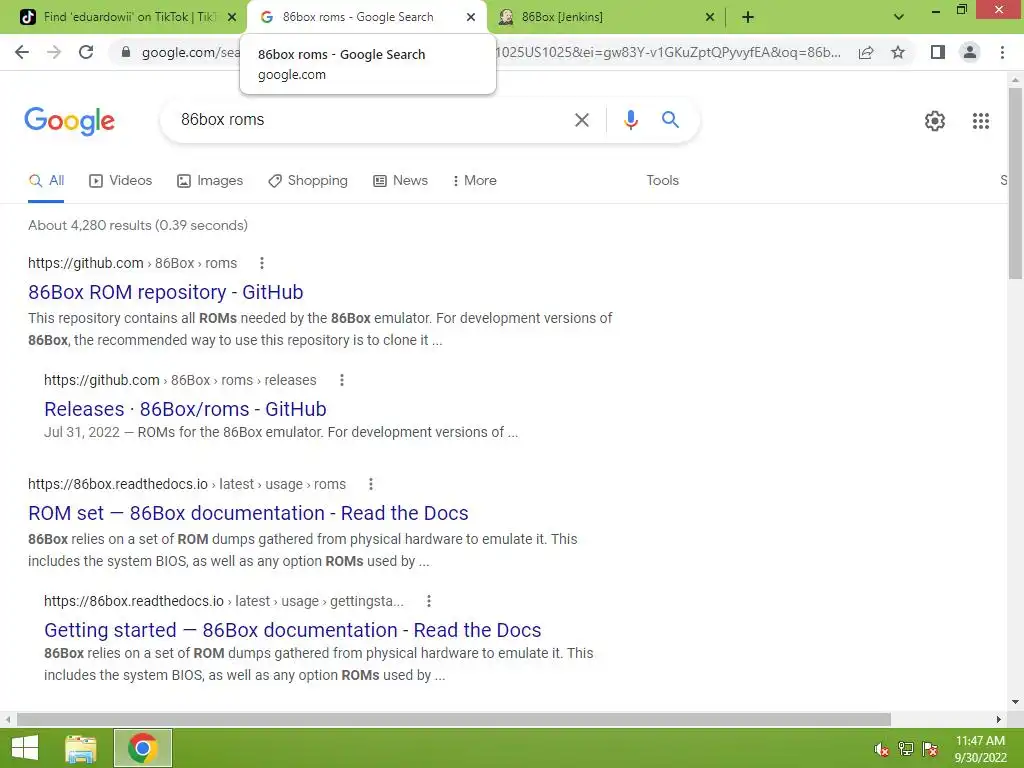Reload the current page
The height and width of the screenshot is (768, 1024).
pyautogui.click(x=86, y=52)
